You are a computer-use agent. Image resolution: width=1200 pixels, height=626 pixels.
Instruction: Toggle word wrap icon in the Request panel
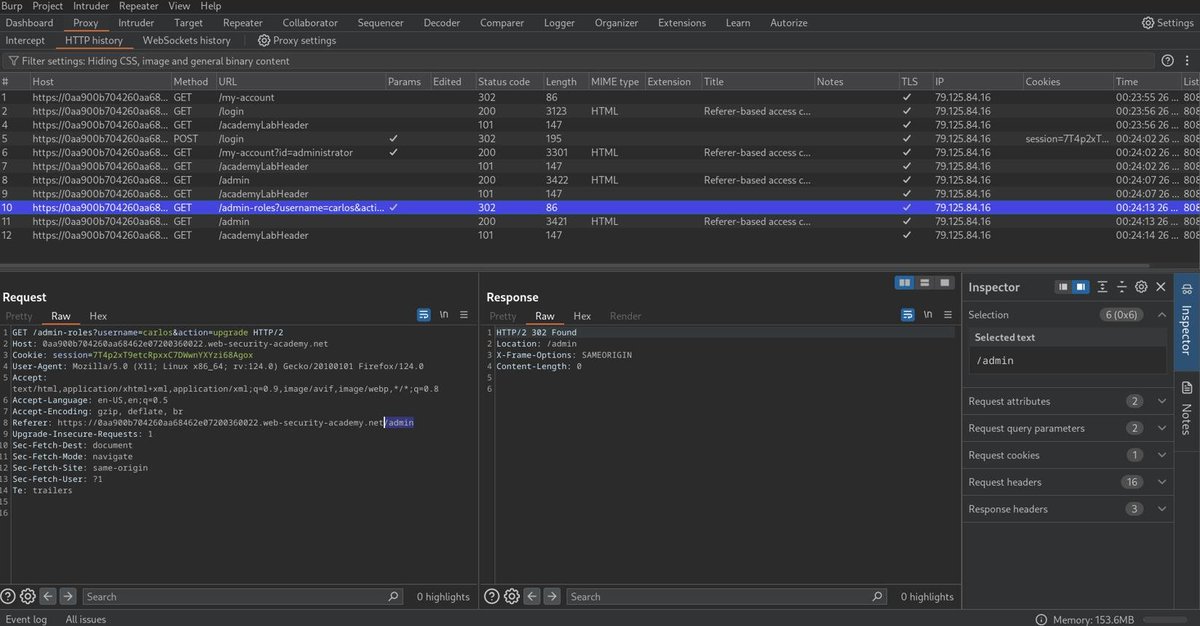[424, 314]
